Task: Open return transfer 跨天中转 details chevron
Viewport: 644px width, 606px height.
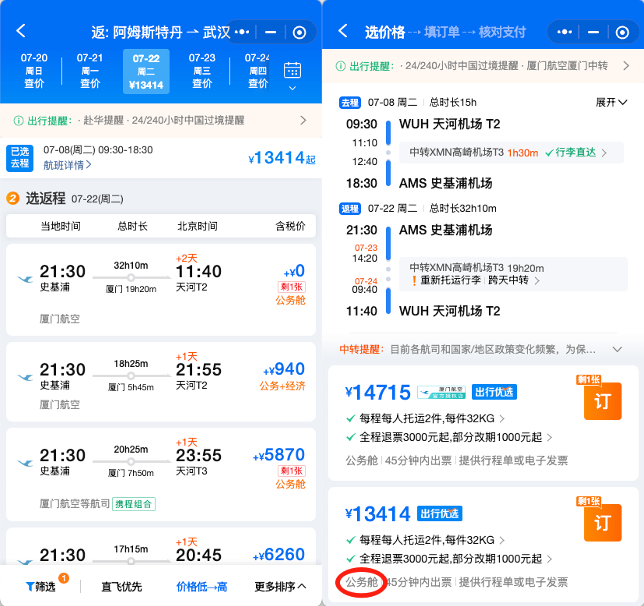Action: [x=537, y=281]
